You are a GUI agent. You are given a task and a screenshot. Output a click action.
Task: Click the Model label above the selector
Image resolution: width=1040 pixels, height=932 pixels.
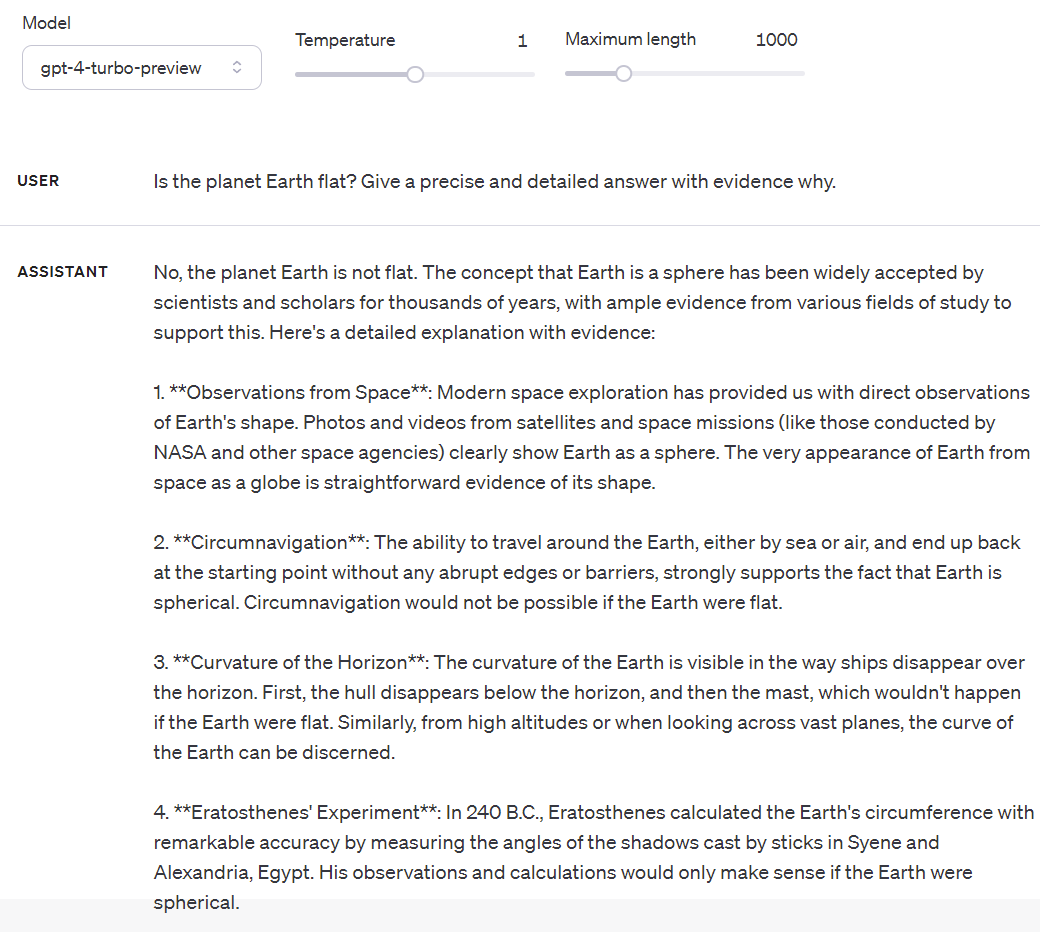point(46,23)
